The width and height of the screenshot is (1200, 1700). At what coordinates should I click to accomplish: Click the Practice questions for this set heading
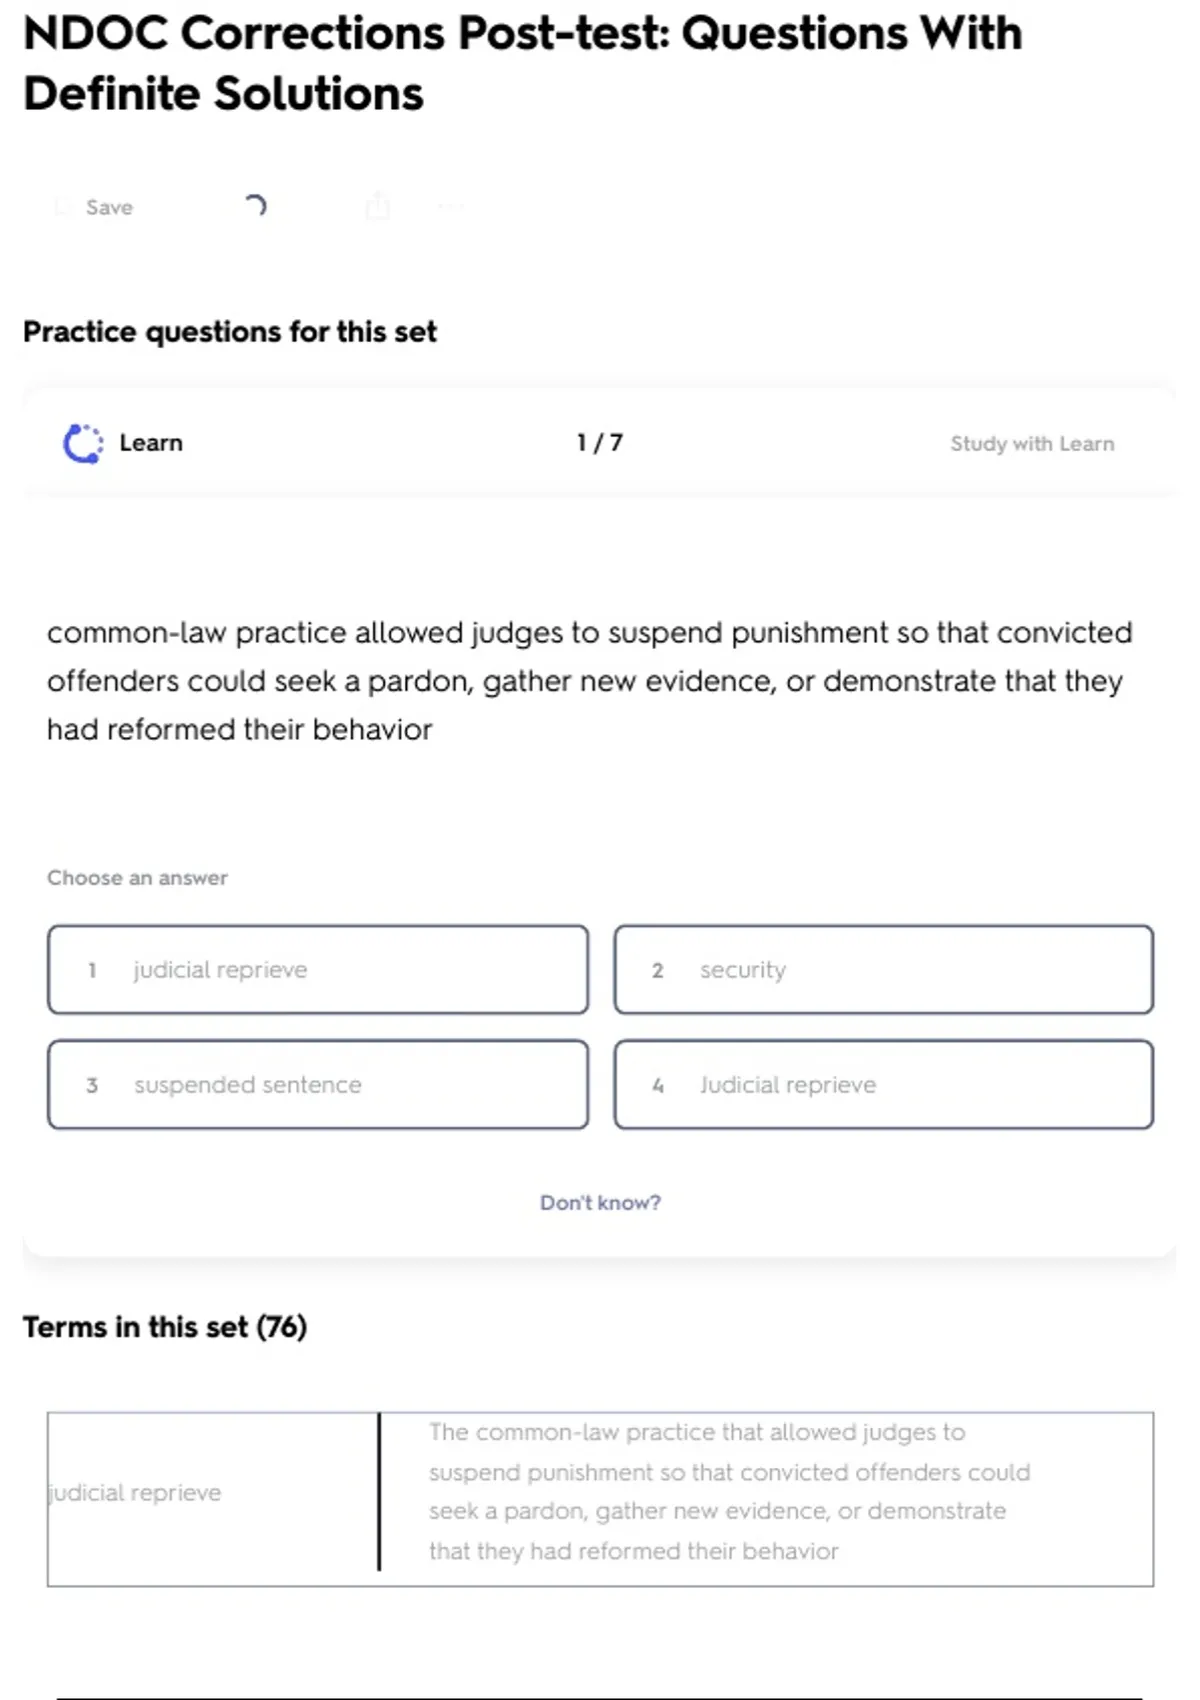point(230,332)
